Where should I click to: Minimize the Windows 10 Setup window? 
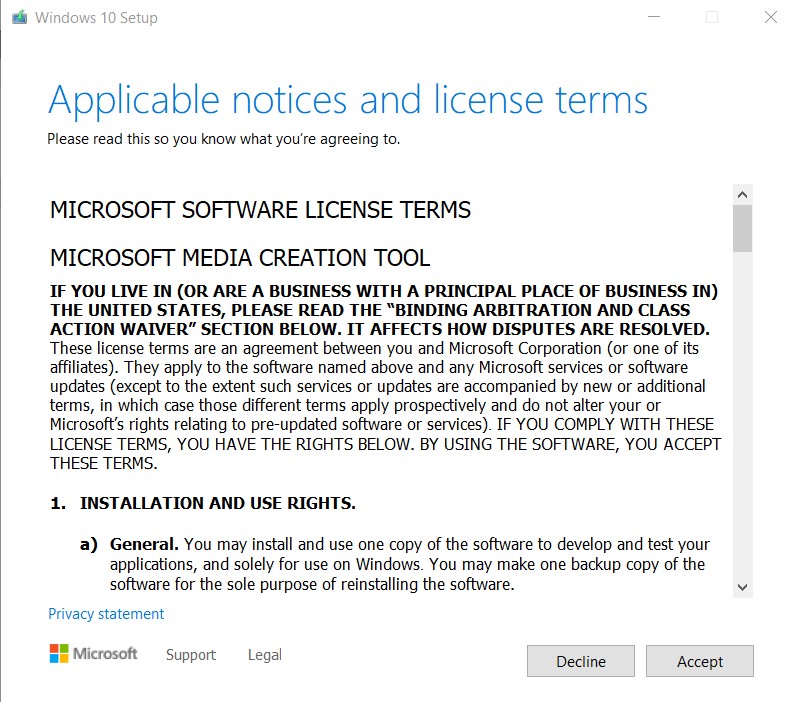point(653,17)
